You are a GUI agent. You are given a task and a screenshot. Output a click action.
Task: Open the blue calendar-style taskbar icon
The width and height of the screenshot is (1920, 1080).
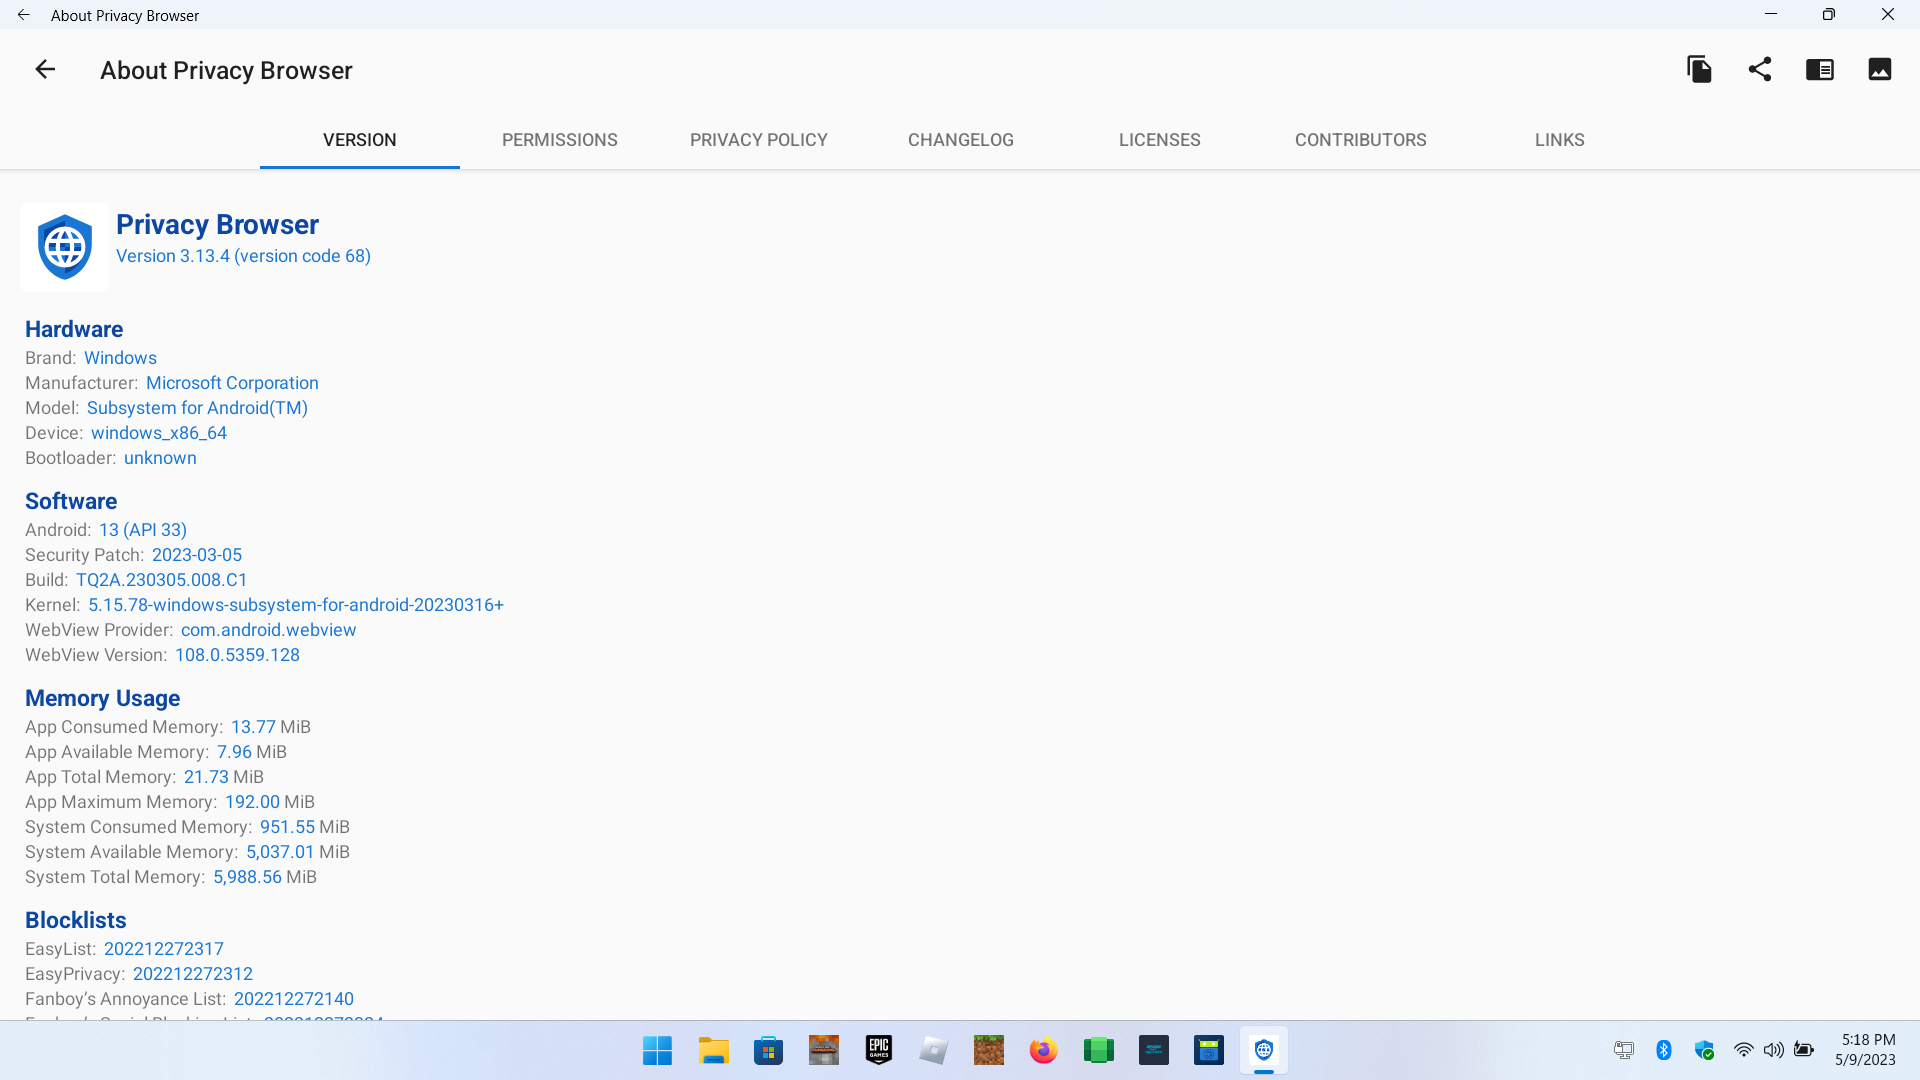coord(1208,1050)
